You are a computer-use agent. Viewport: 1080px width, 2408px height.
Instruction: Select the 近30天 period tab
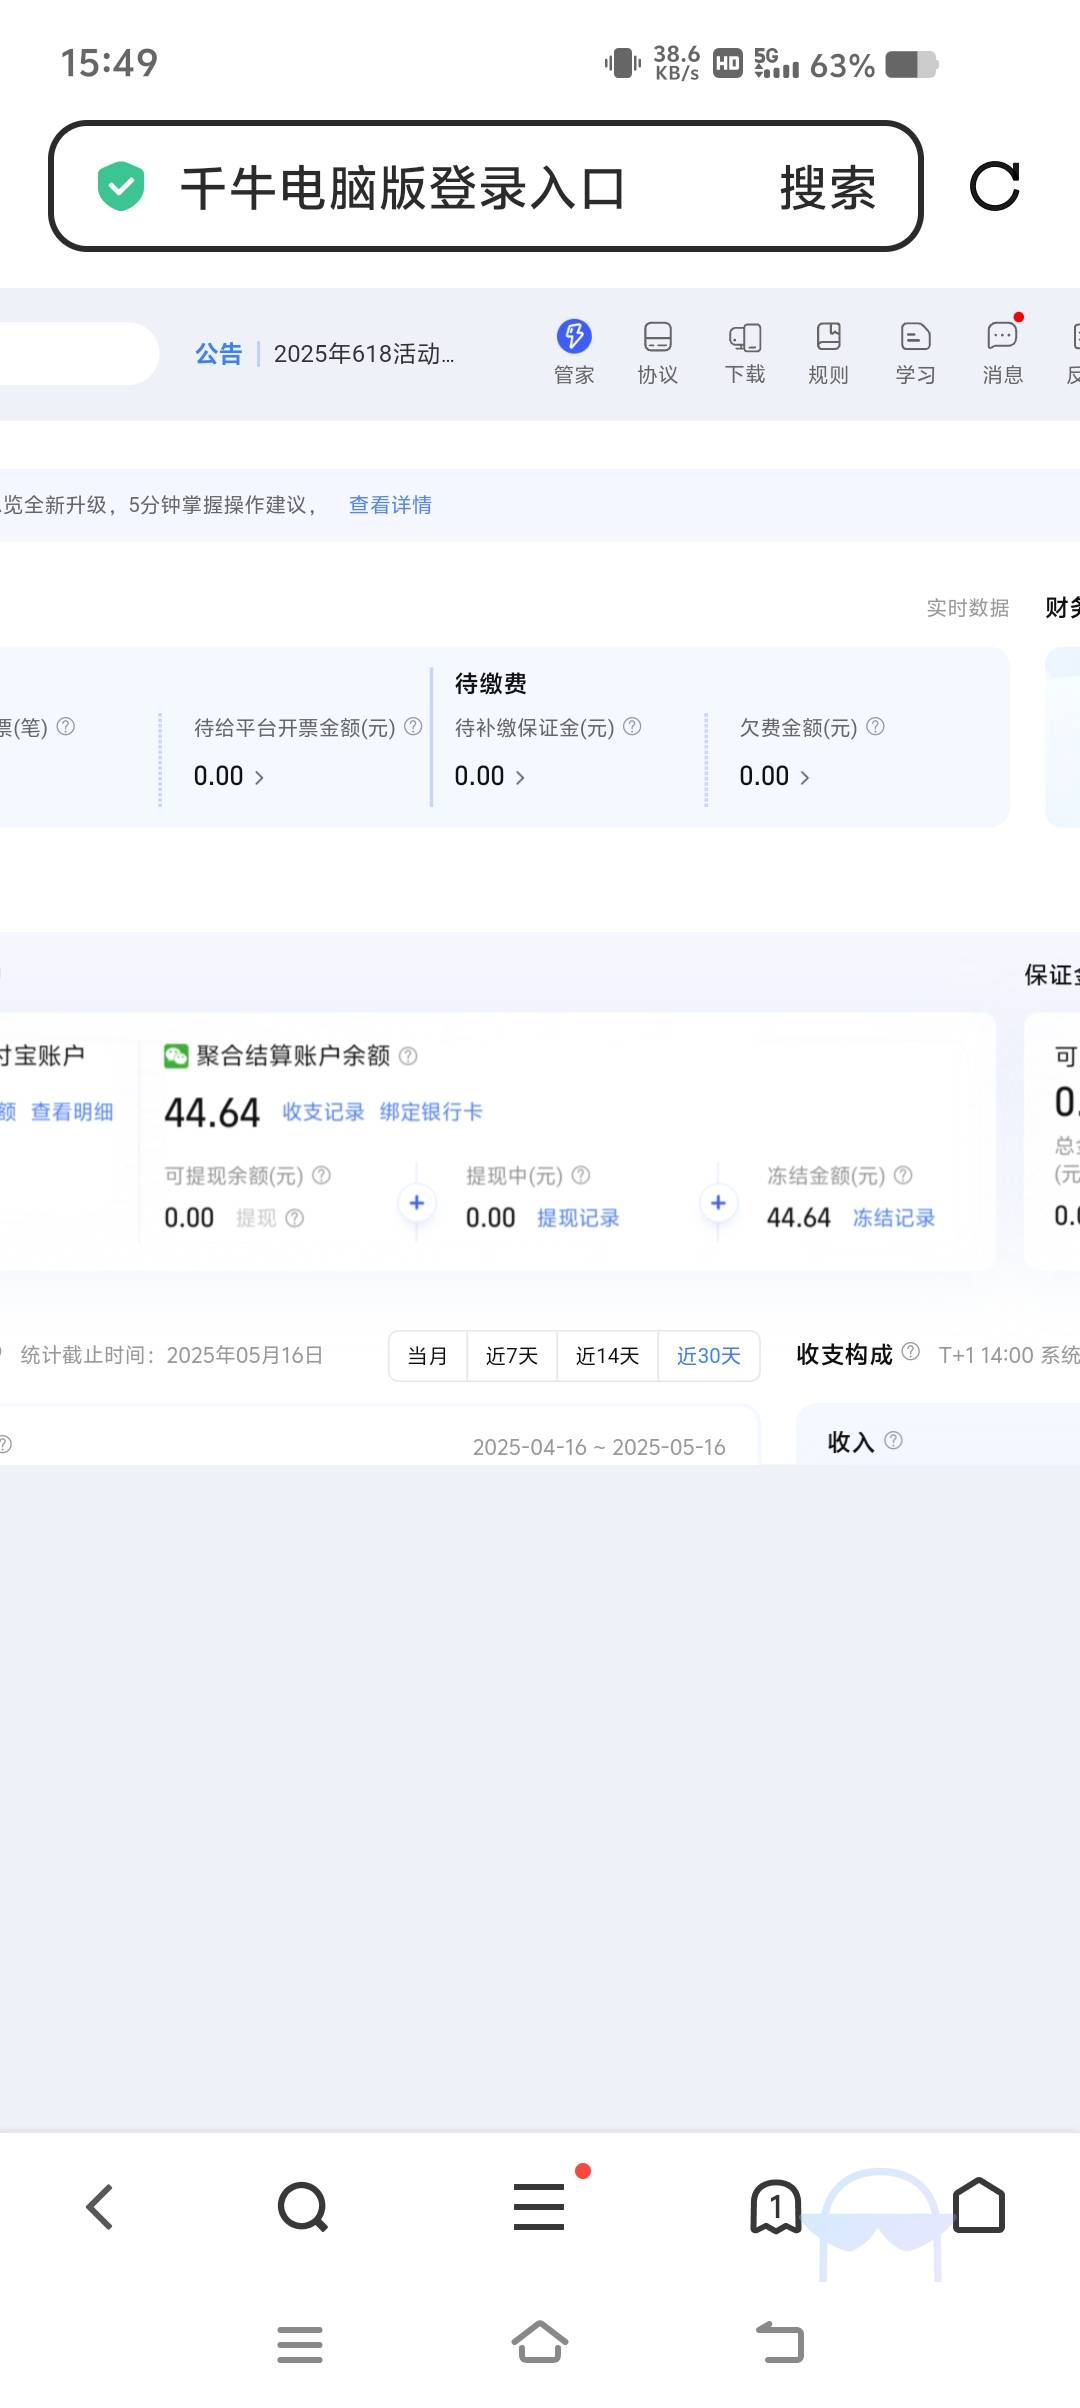coord(709,1356)
